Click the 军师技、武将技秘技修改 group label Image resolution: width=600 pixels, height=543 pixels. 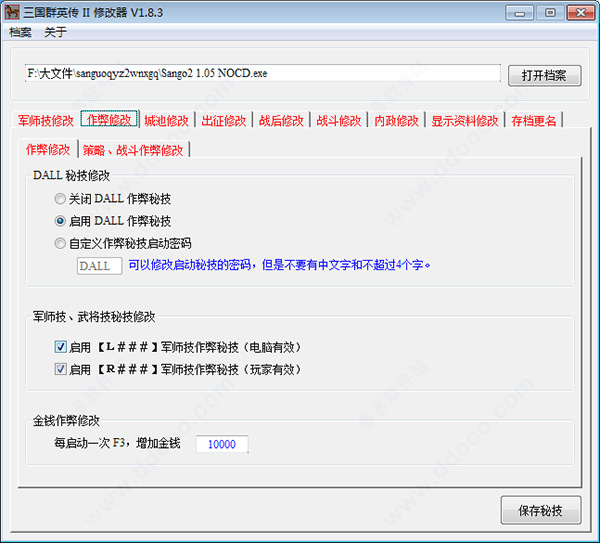coord(94,316)
